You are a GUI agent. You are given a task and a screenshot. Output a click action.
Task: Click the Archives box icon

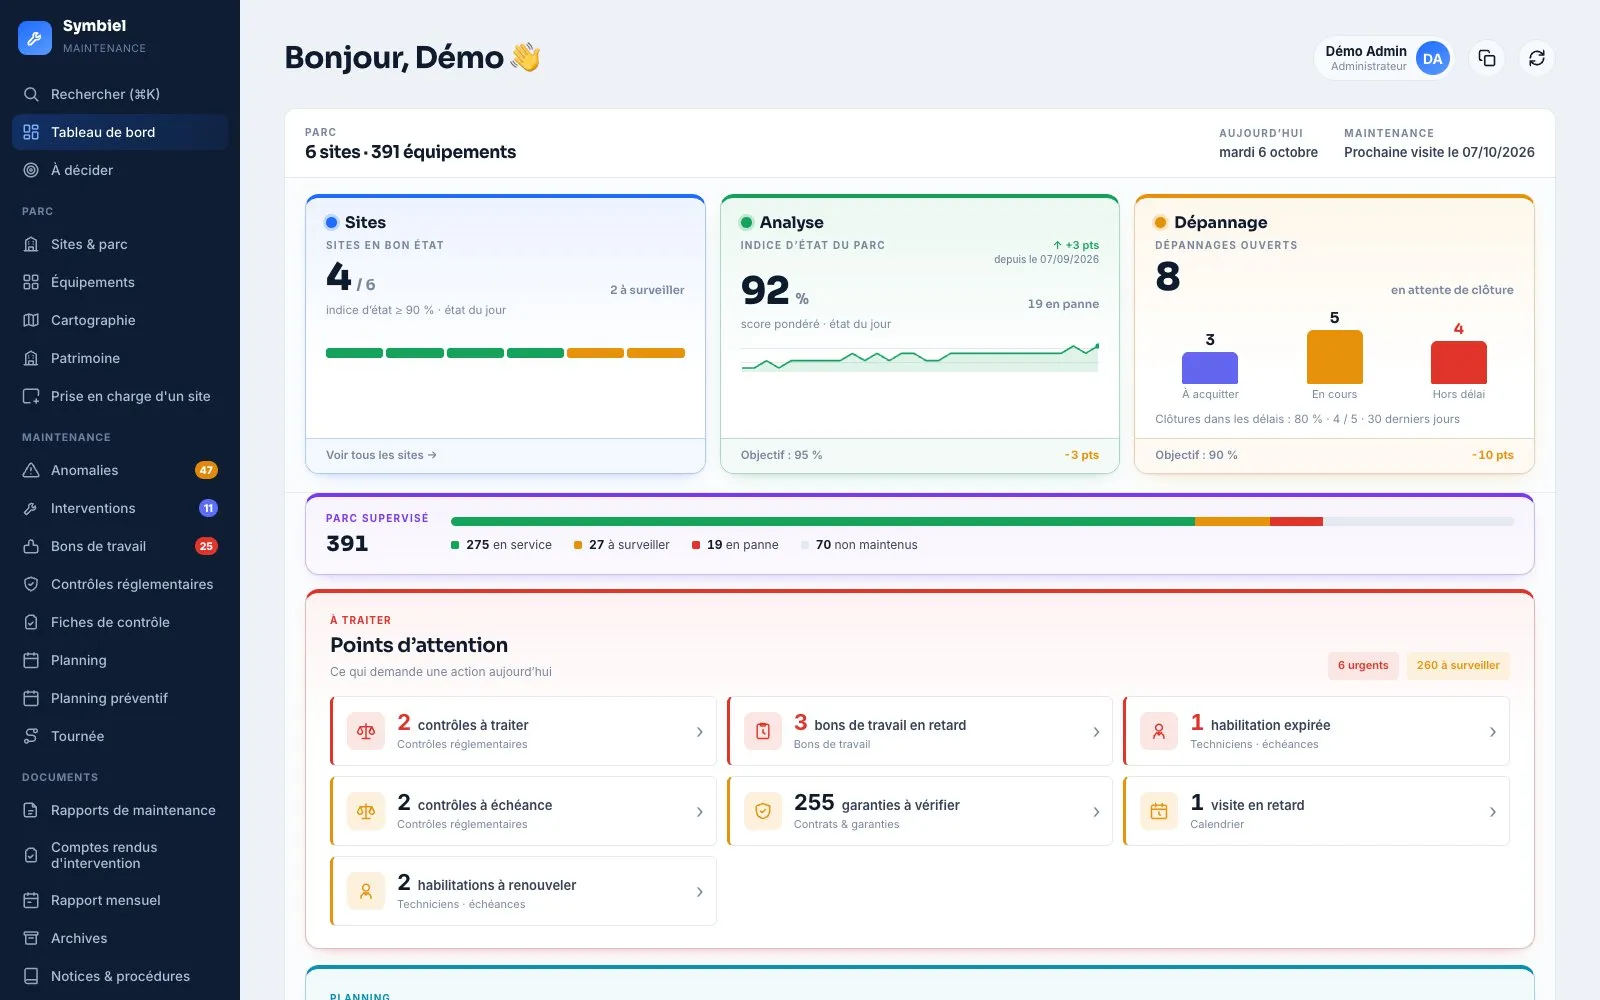[31, 938]
